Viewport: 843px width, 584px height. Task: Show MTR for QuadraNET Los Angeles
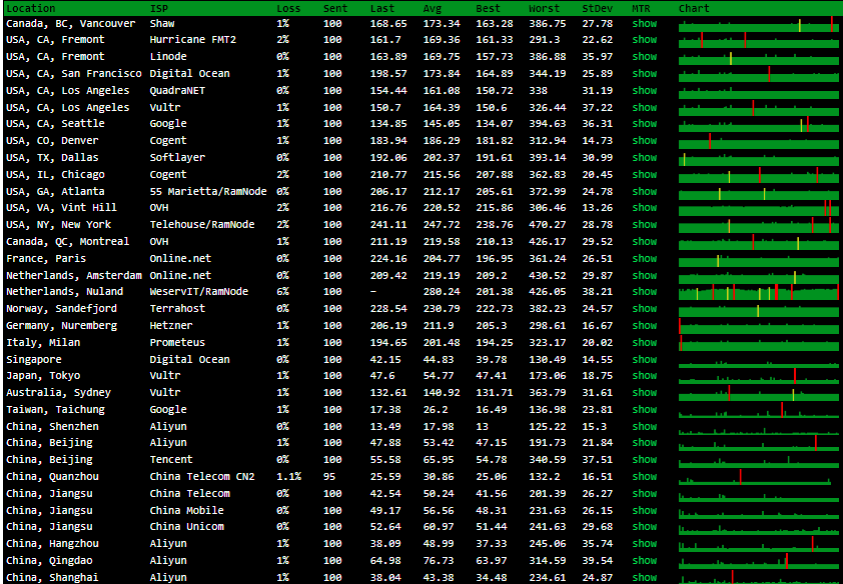tap(644, 91)
